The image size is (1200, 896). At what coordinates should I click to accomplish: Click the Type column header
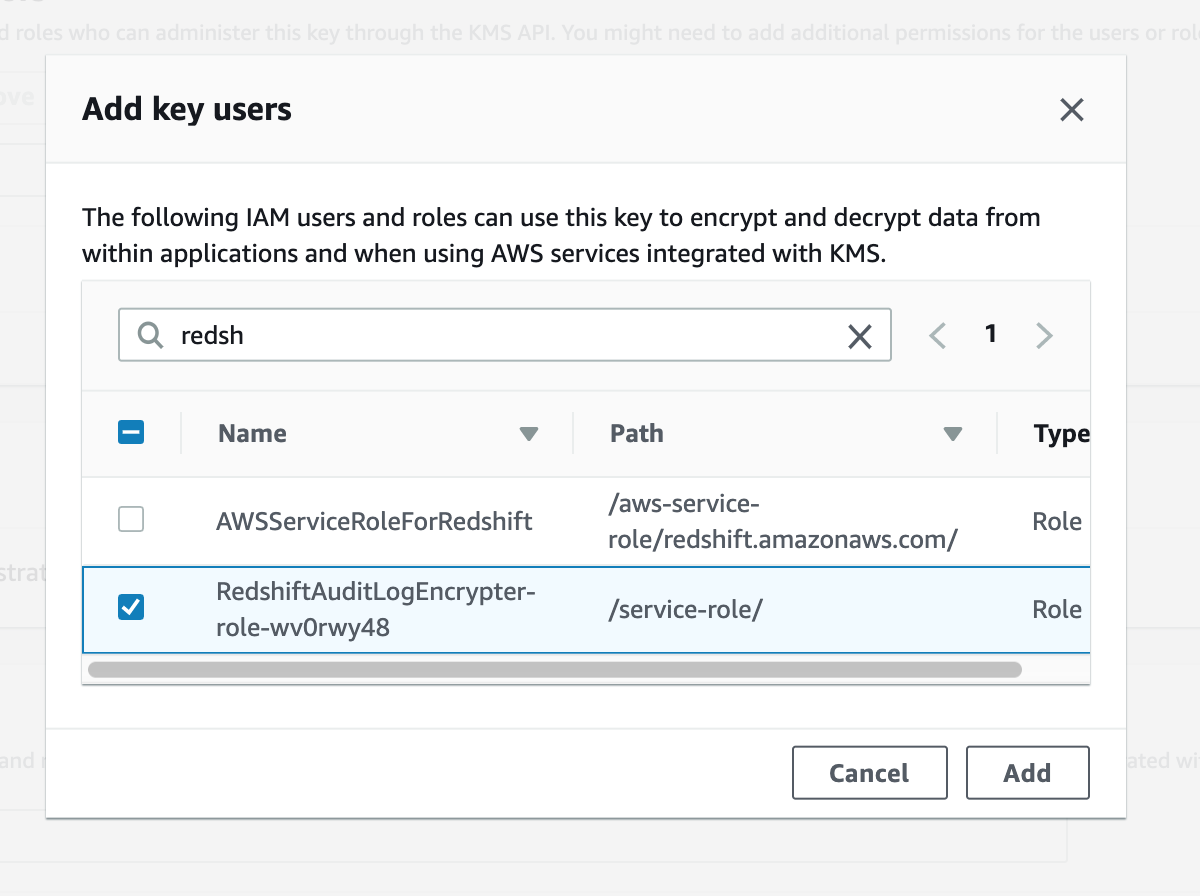1061,434
